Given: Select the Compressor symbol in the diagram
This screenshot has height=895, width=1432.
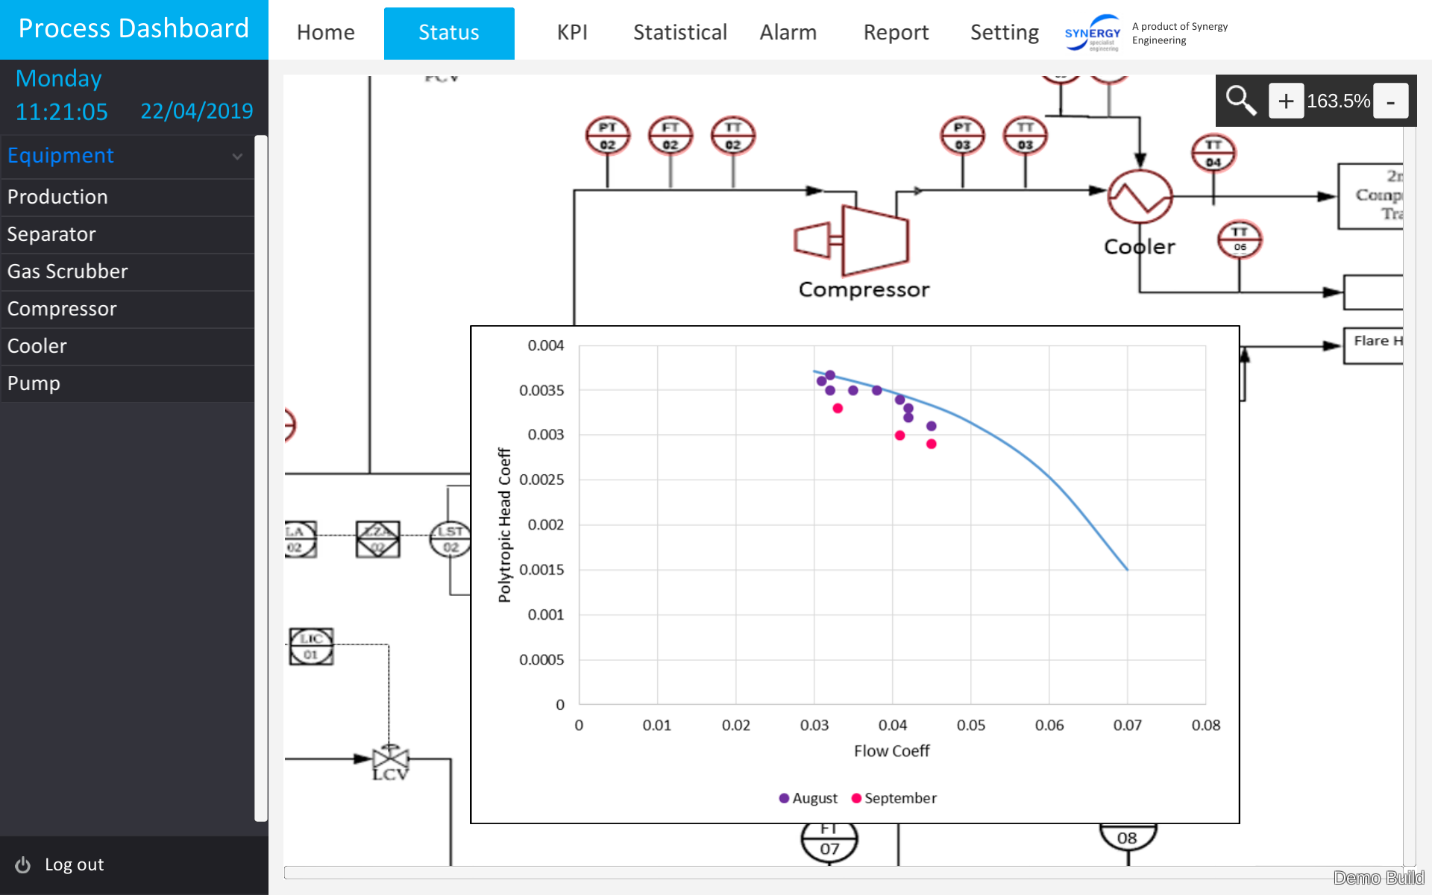Looking at the screenshot, I should (851, 241).
